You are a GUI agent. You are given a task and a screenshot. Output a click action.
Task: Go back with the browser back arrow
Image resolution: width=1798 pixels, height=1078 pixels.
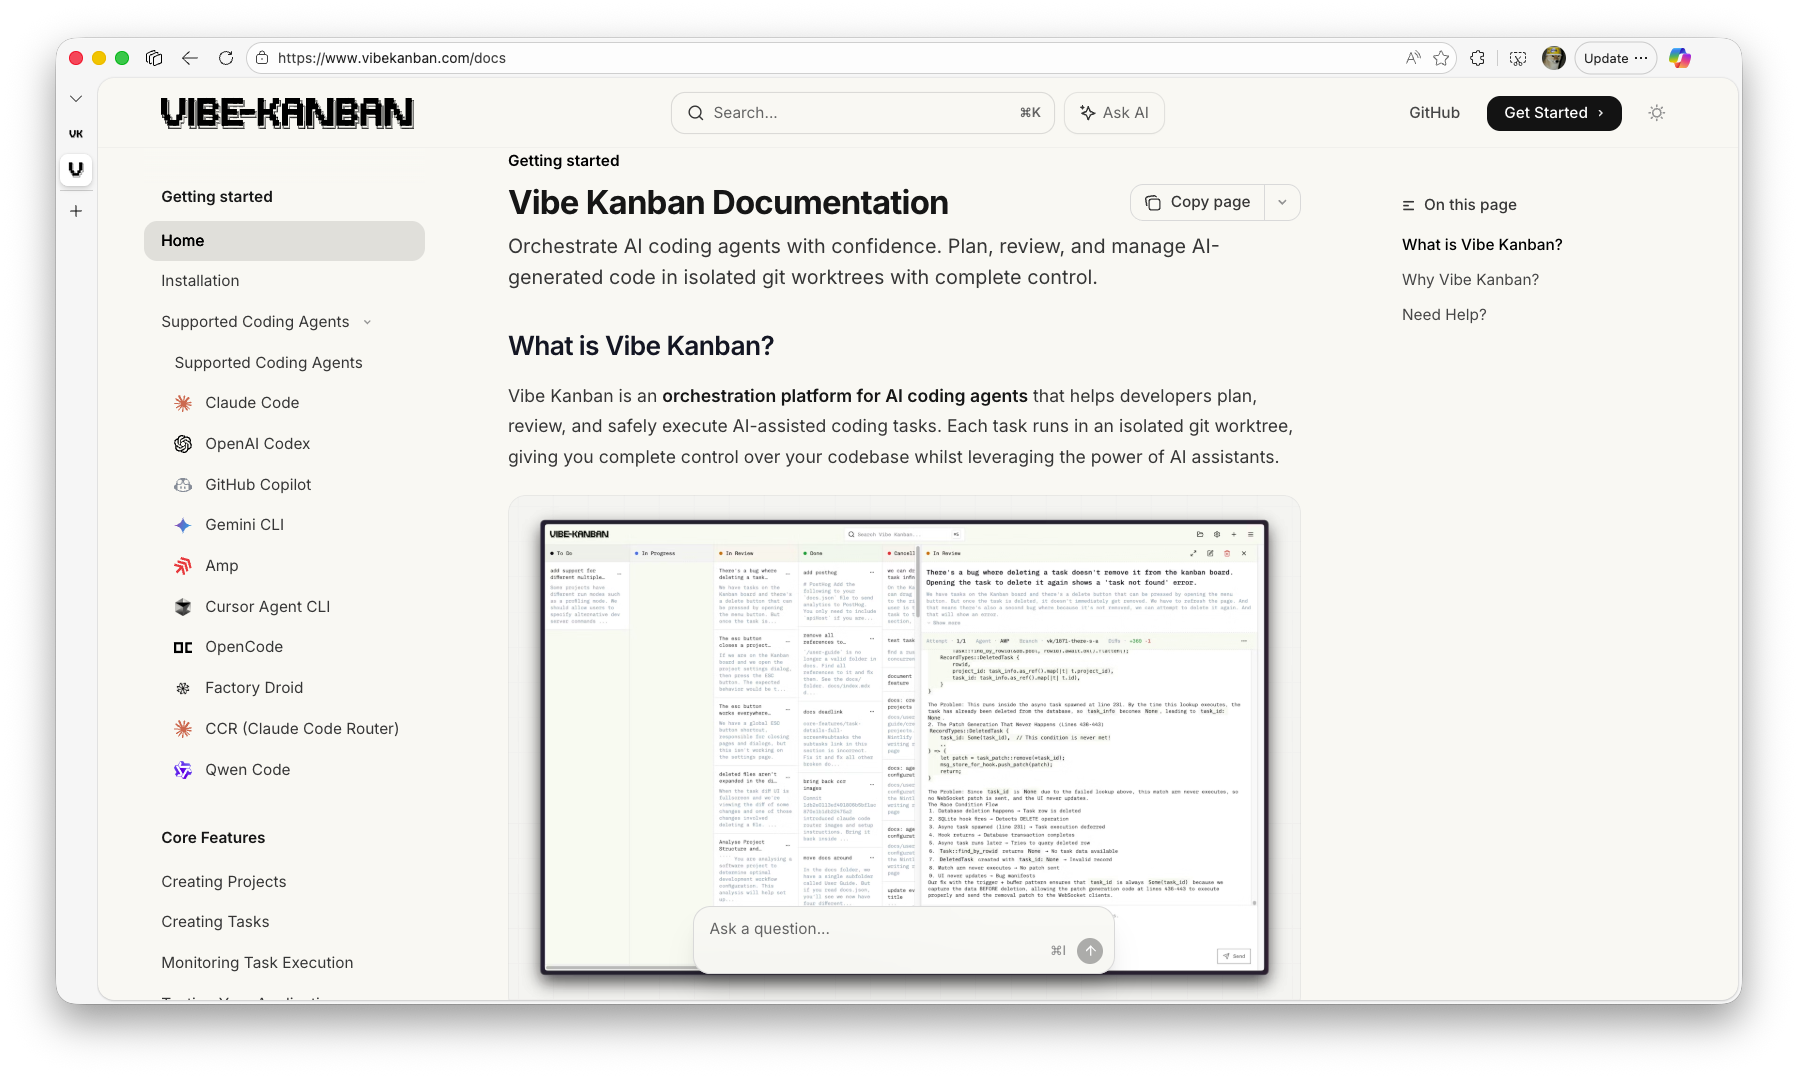pyautogui.click(x=190, y=58)
